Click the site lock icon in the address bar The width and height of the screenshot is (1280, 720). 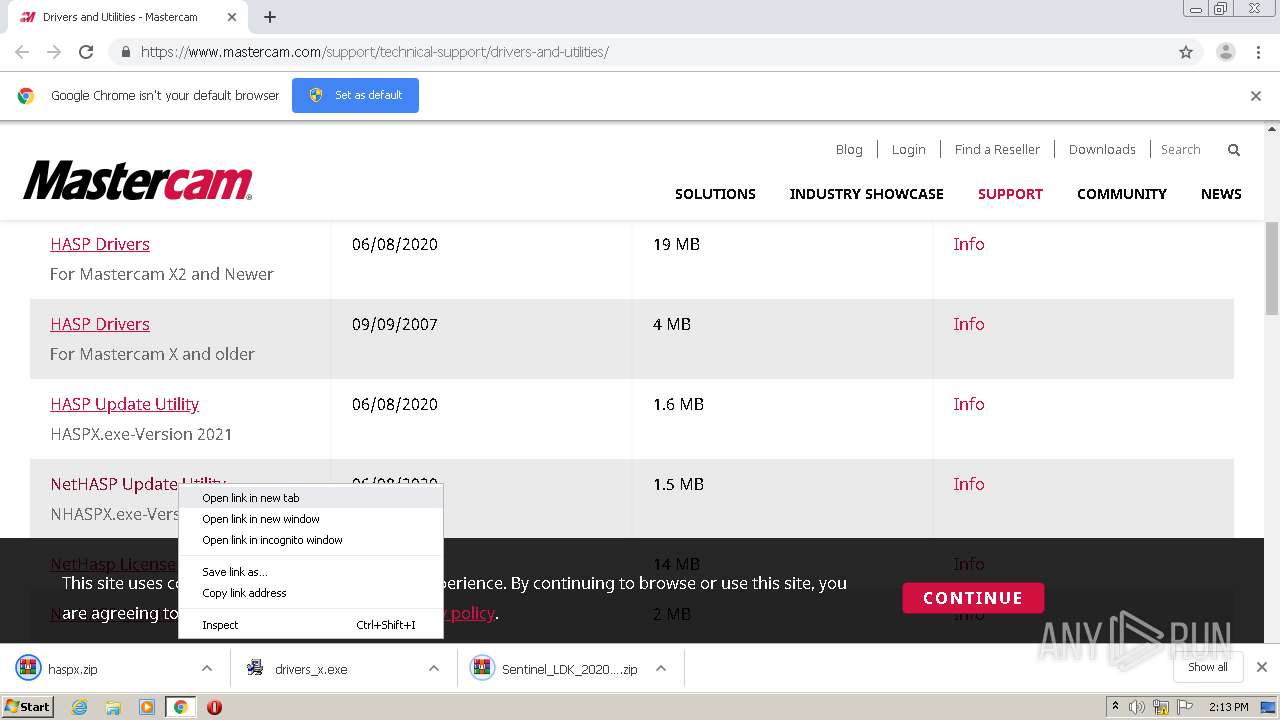[x=125, y=52]
